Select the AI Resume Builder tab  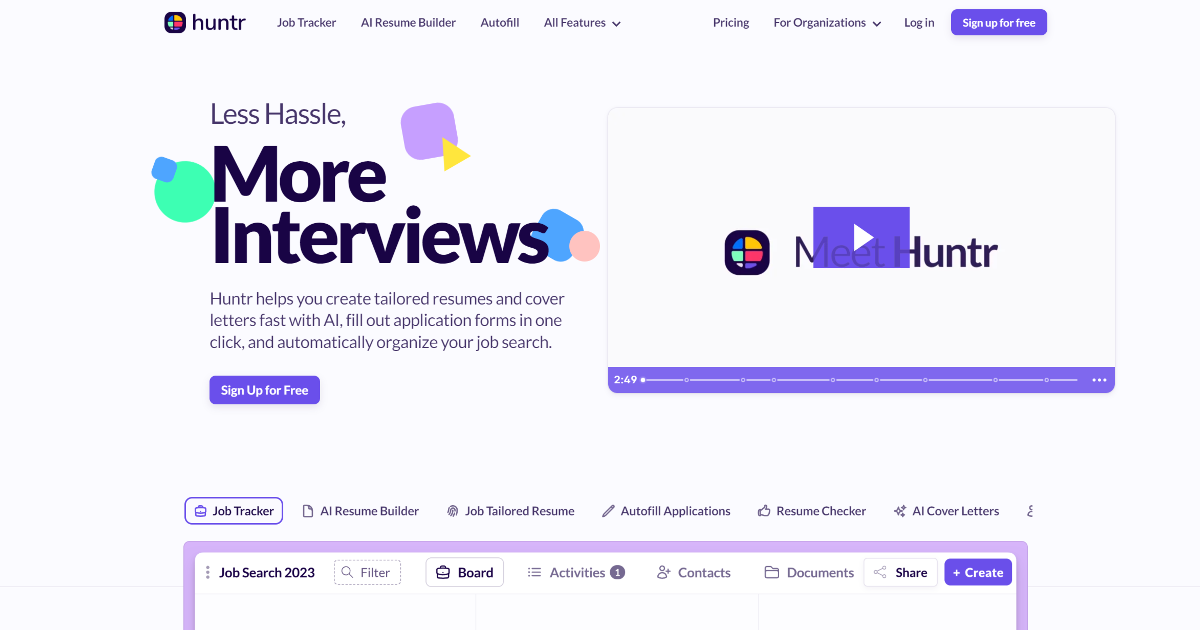pyautogui.click(x=361, y=510)
